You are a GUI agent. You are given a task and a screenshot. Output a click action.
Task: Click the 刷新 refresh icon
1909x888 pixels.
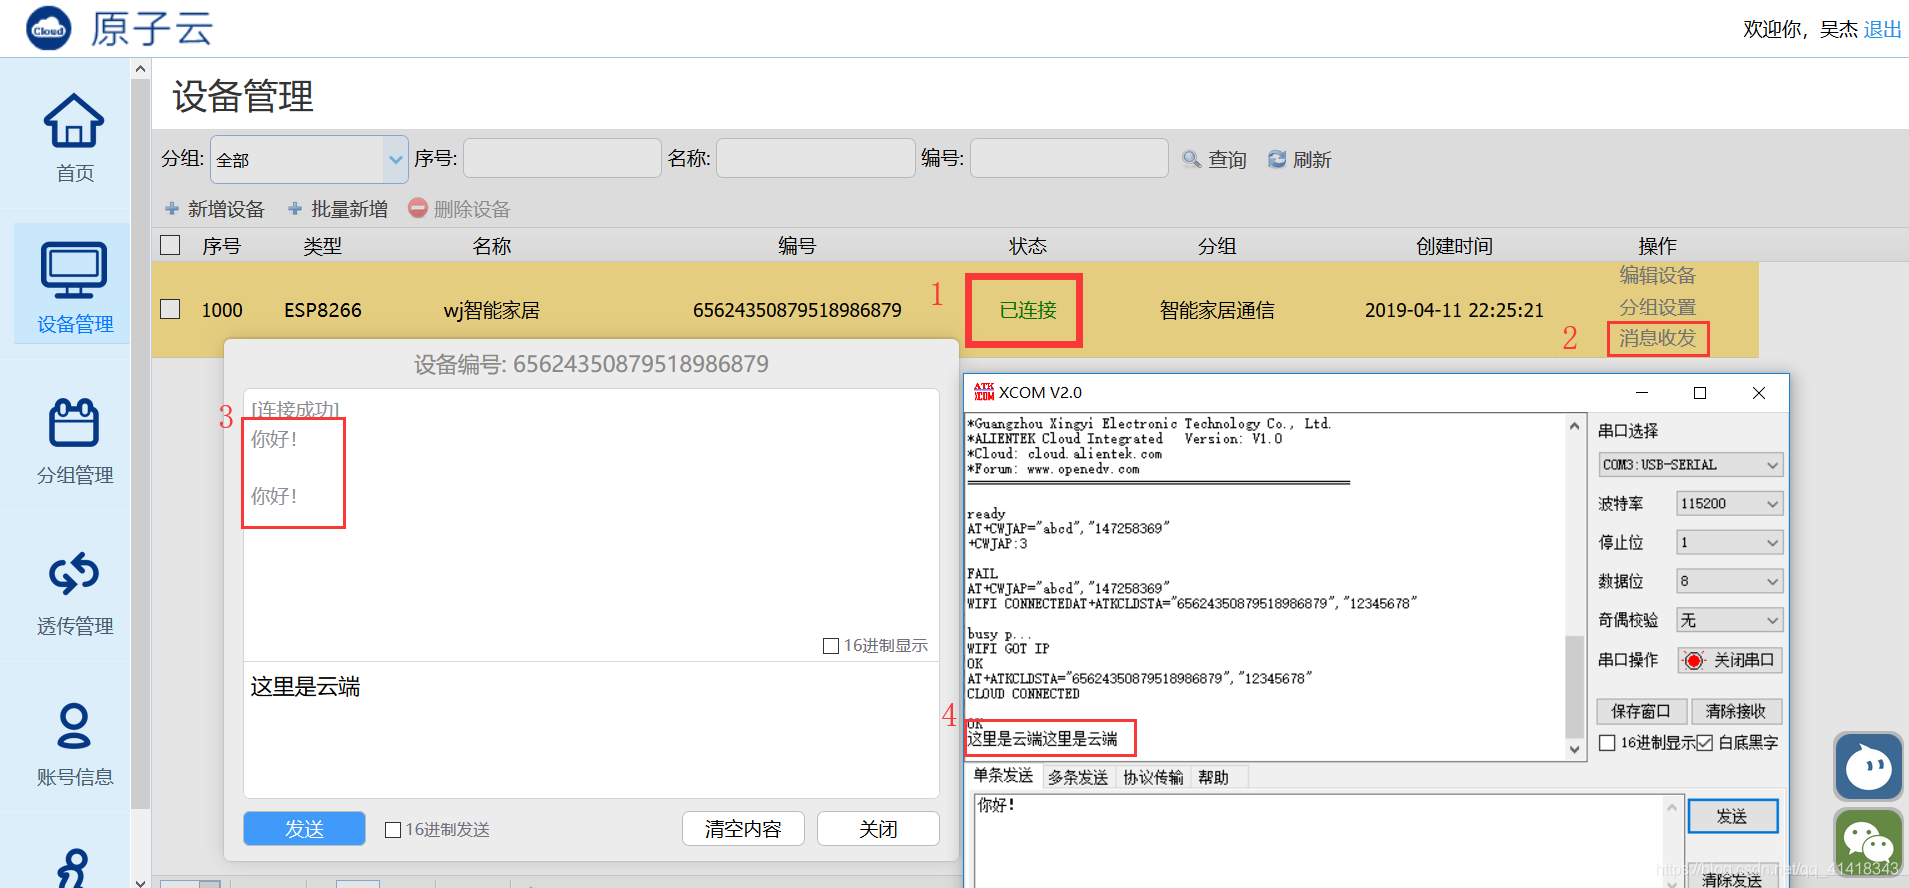point(1277,159)
